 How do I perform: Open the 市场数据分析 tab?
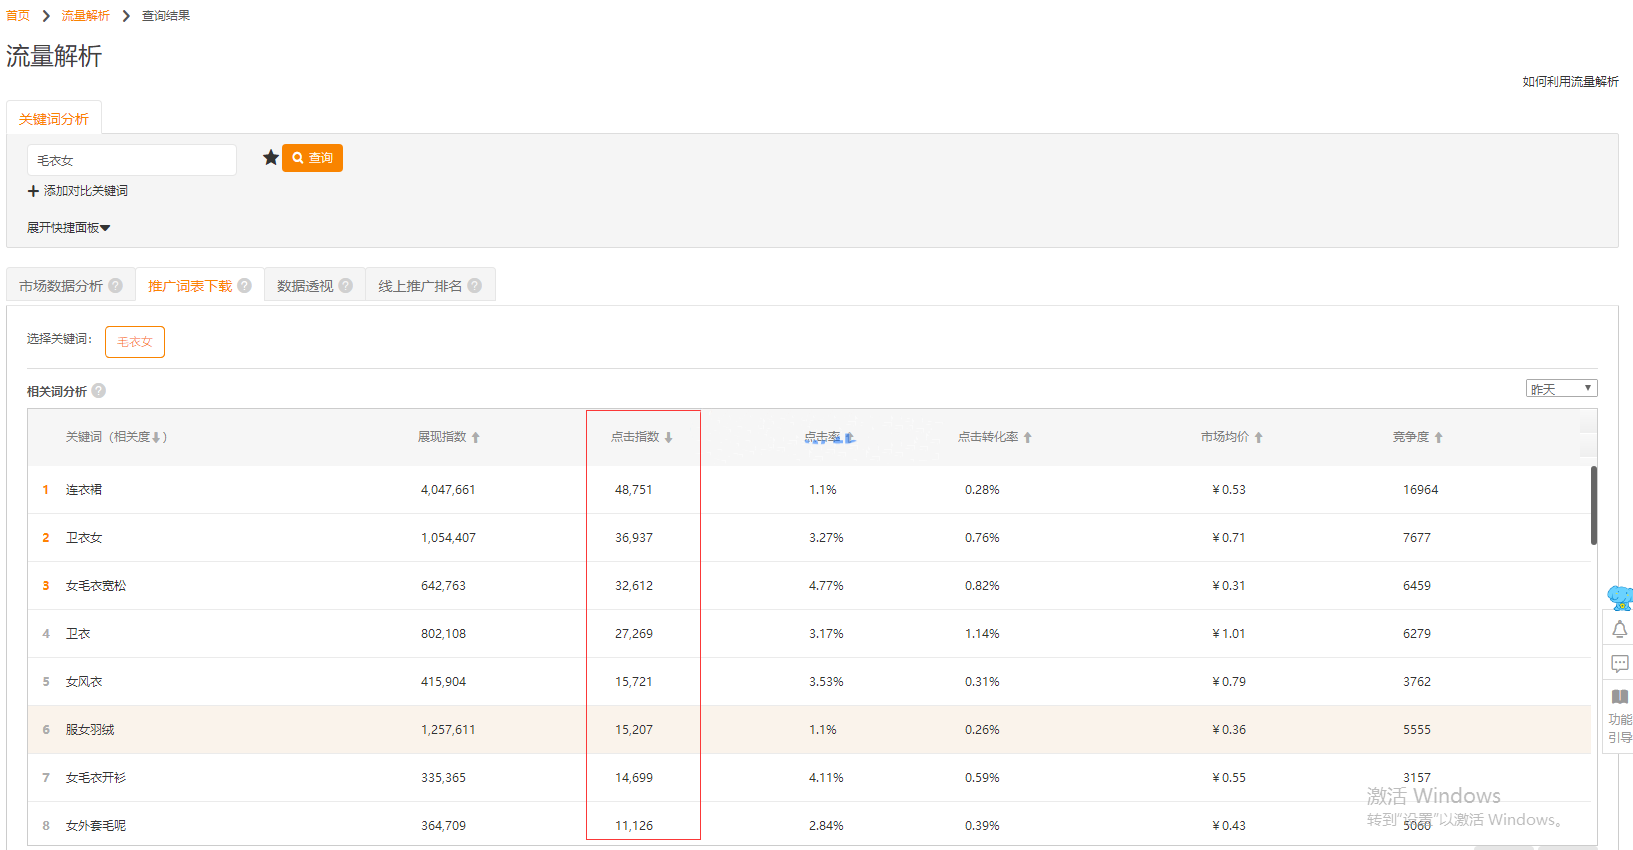click(61, 286)
